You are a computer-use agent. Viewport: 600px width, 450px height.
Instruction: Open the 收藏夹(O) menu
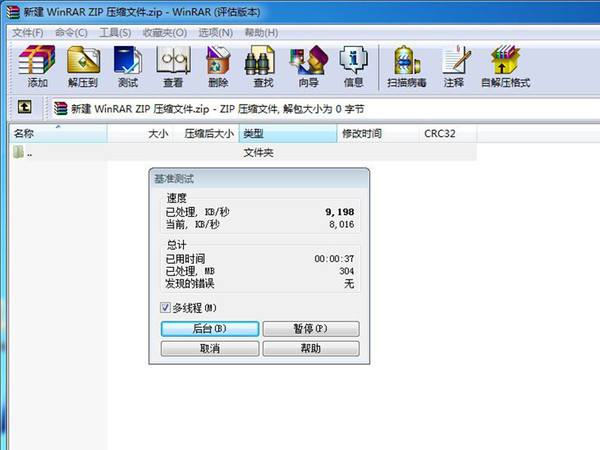[x=165, y=33]
